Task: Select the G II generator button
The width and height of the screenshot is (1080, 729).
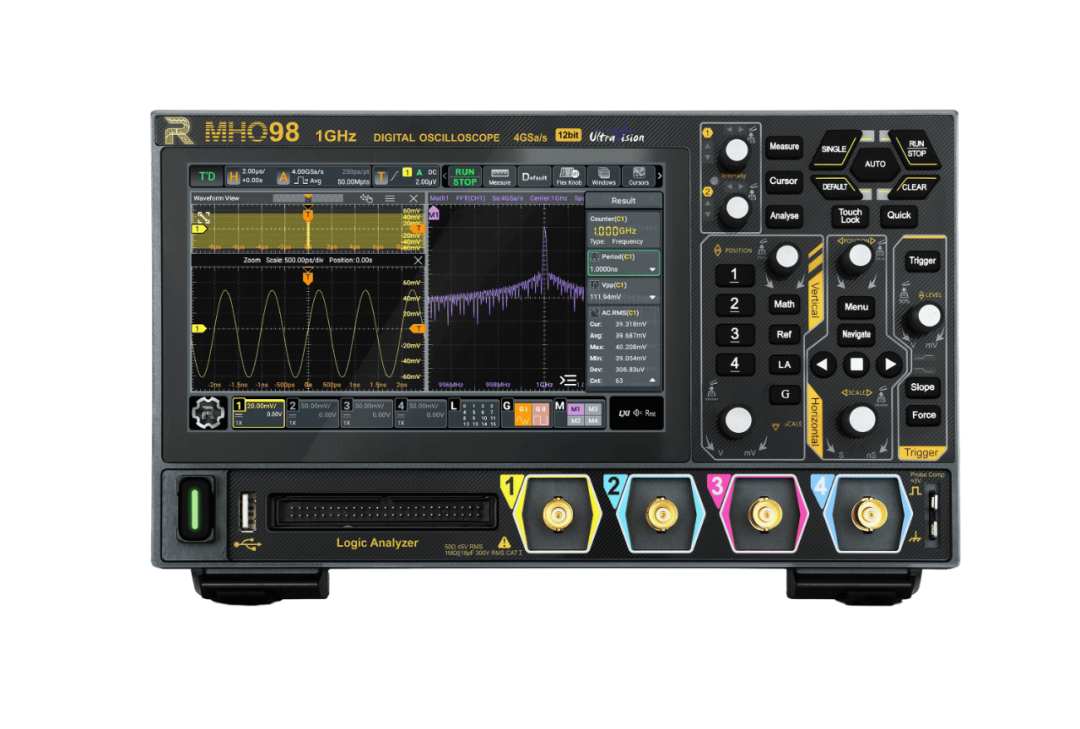Action: [x=541, y=413]
